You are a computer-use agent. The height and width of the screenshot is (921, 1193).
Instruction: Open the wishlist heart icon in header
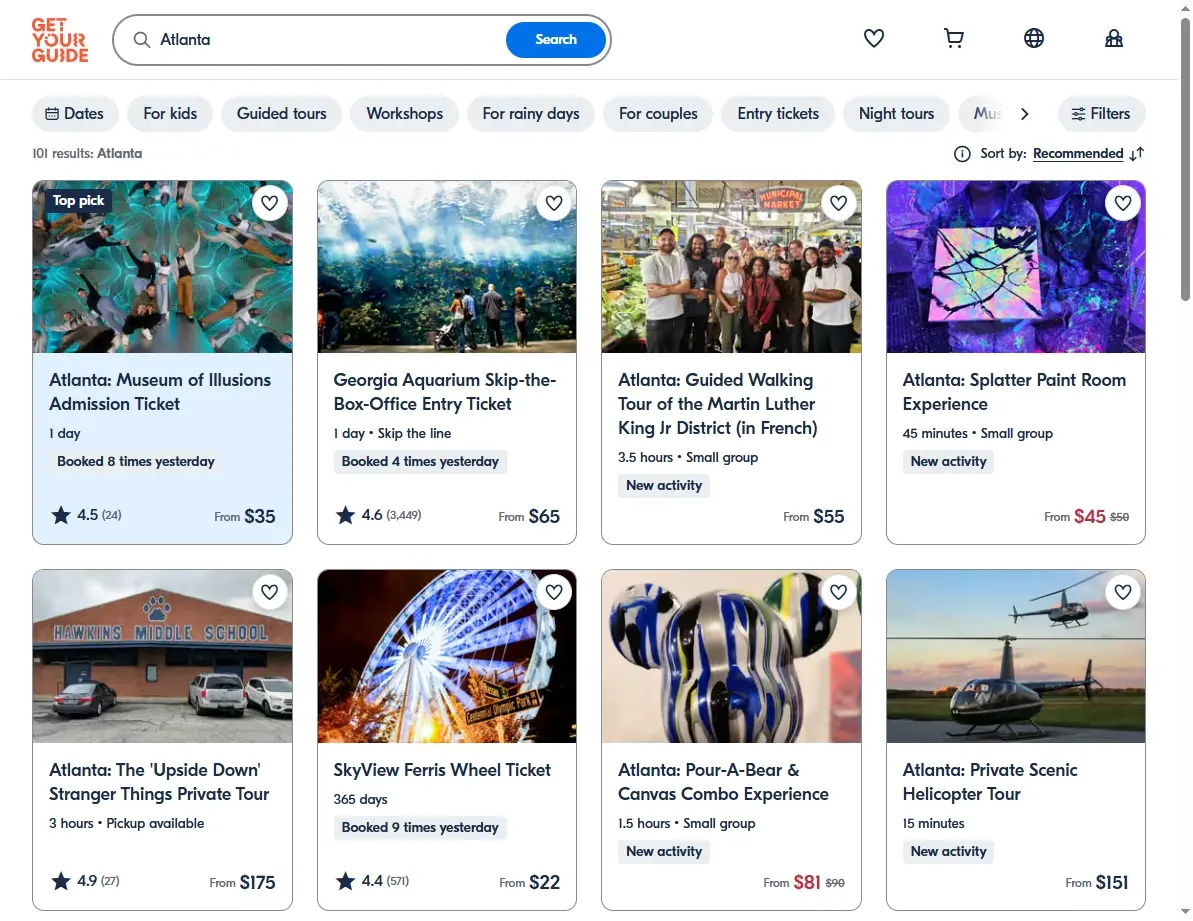873,38
